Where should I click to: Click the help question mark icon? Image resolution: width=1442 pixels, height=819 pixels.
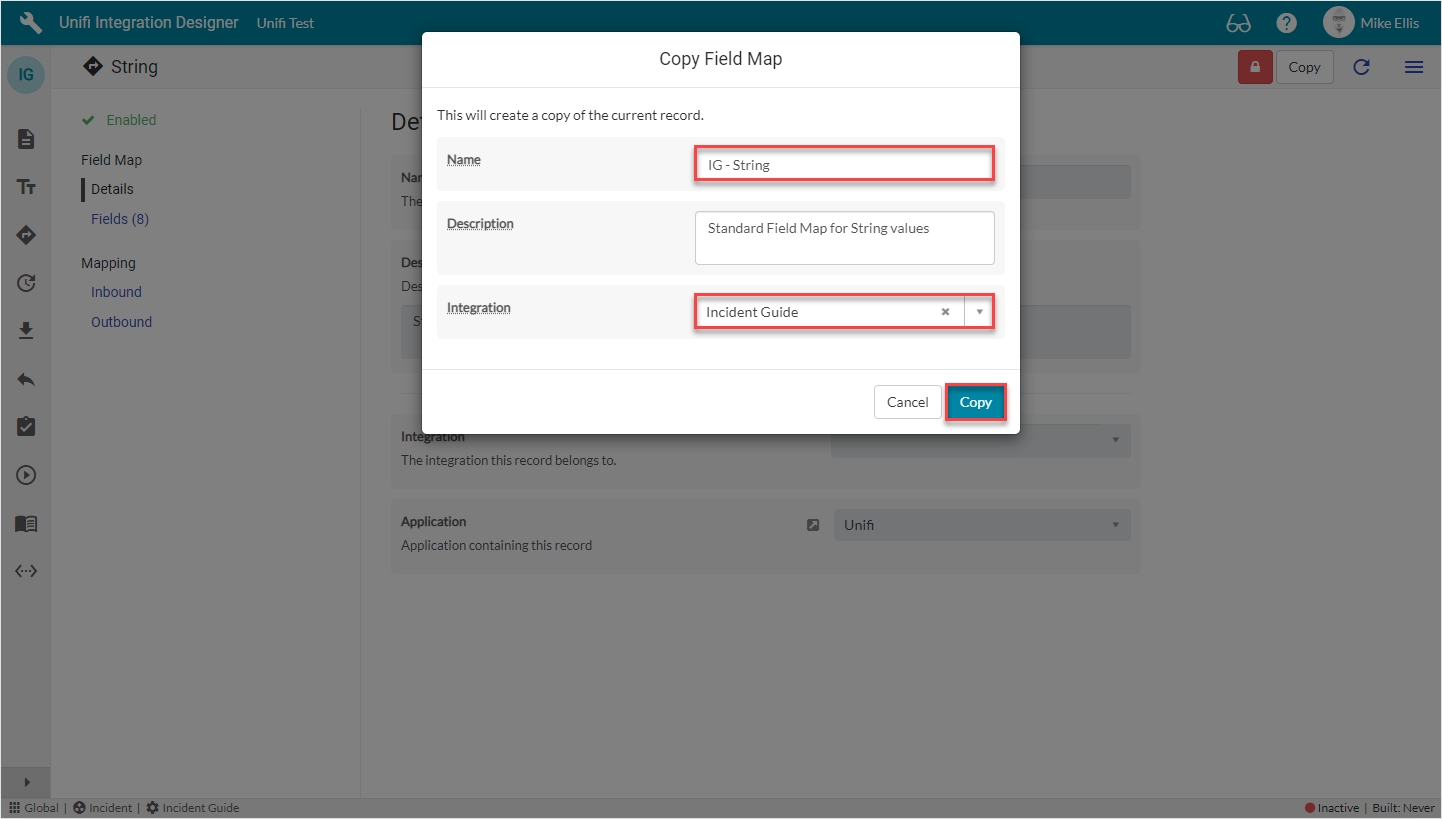point(1286,23)
